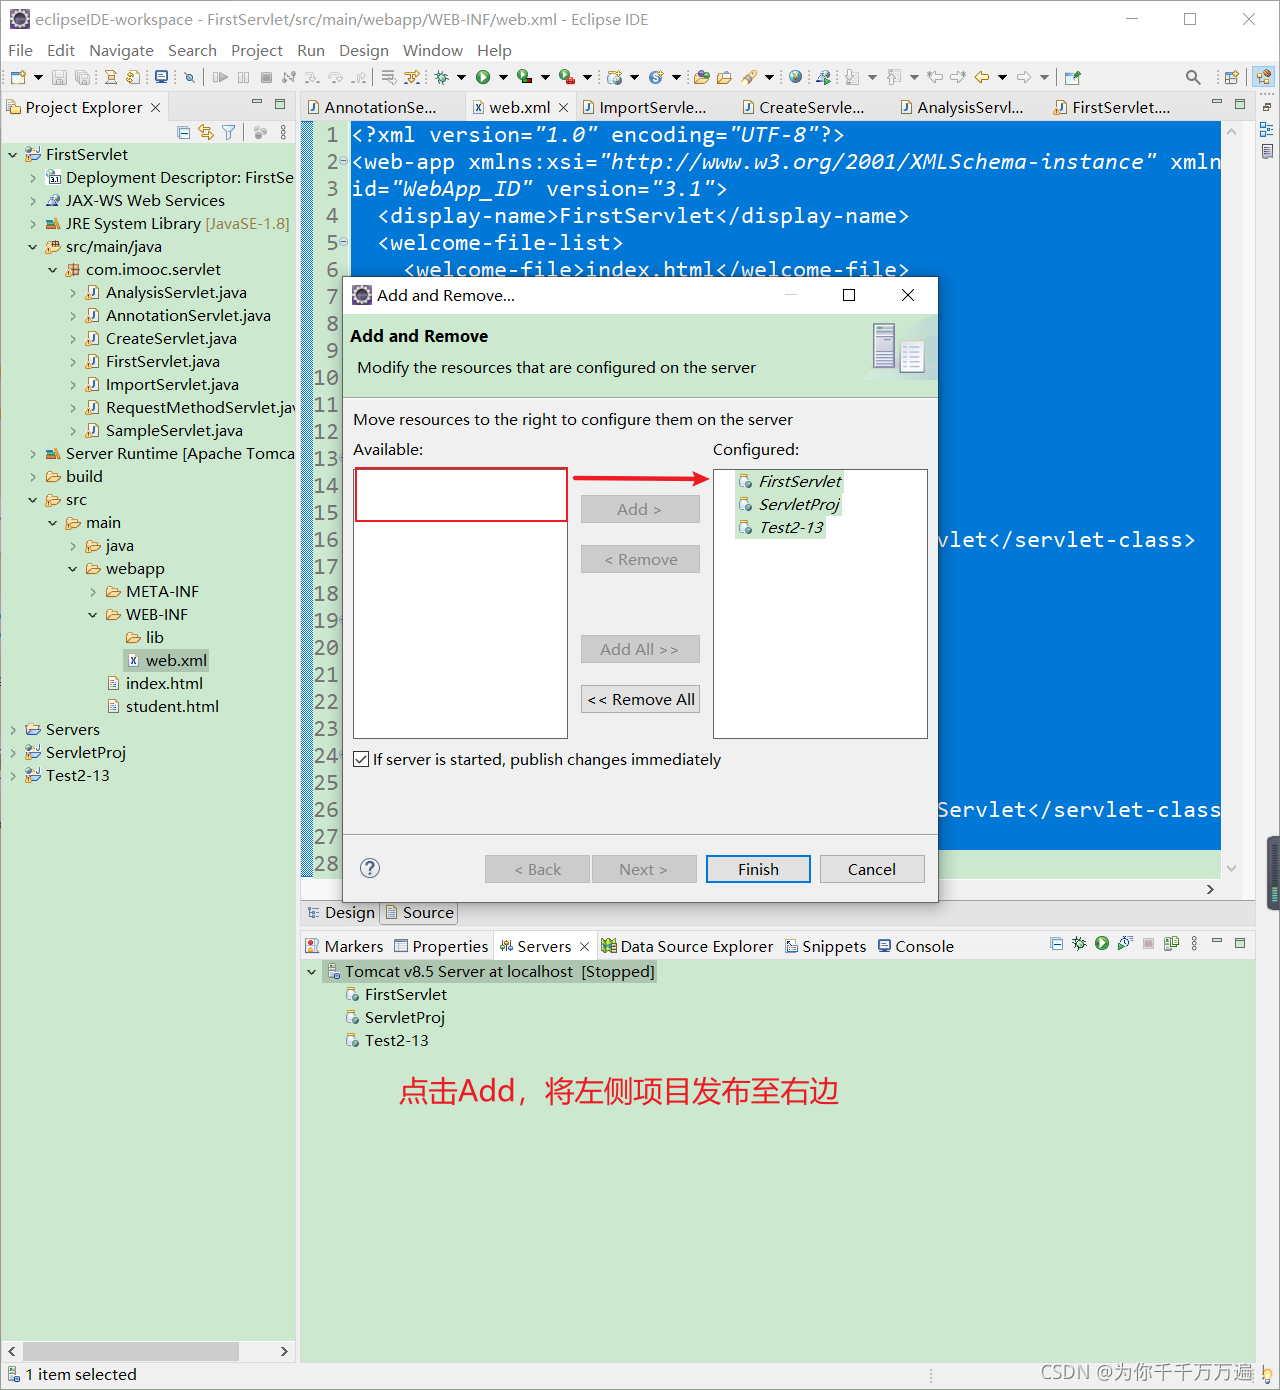
Task: Open the File menu
Action: 20,50
